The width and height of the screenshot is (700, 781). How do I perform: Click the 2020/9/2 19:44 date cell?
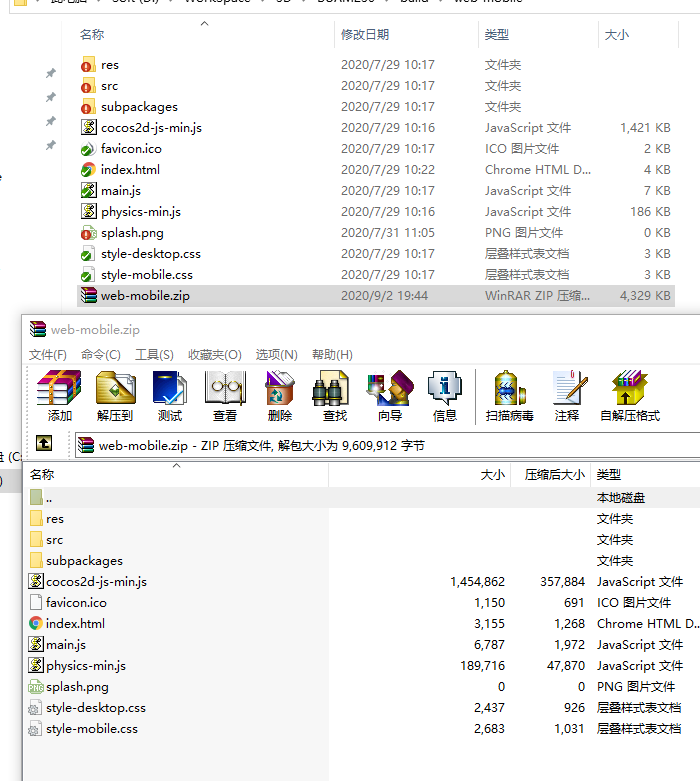click(x=384, y=295)
